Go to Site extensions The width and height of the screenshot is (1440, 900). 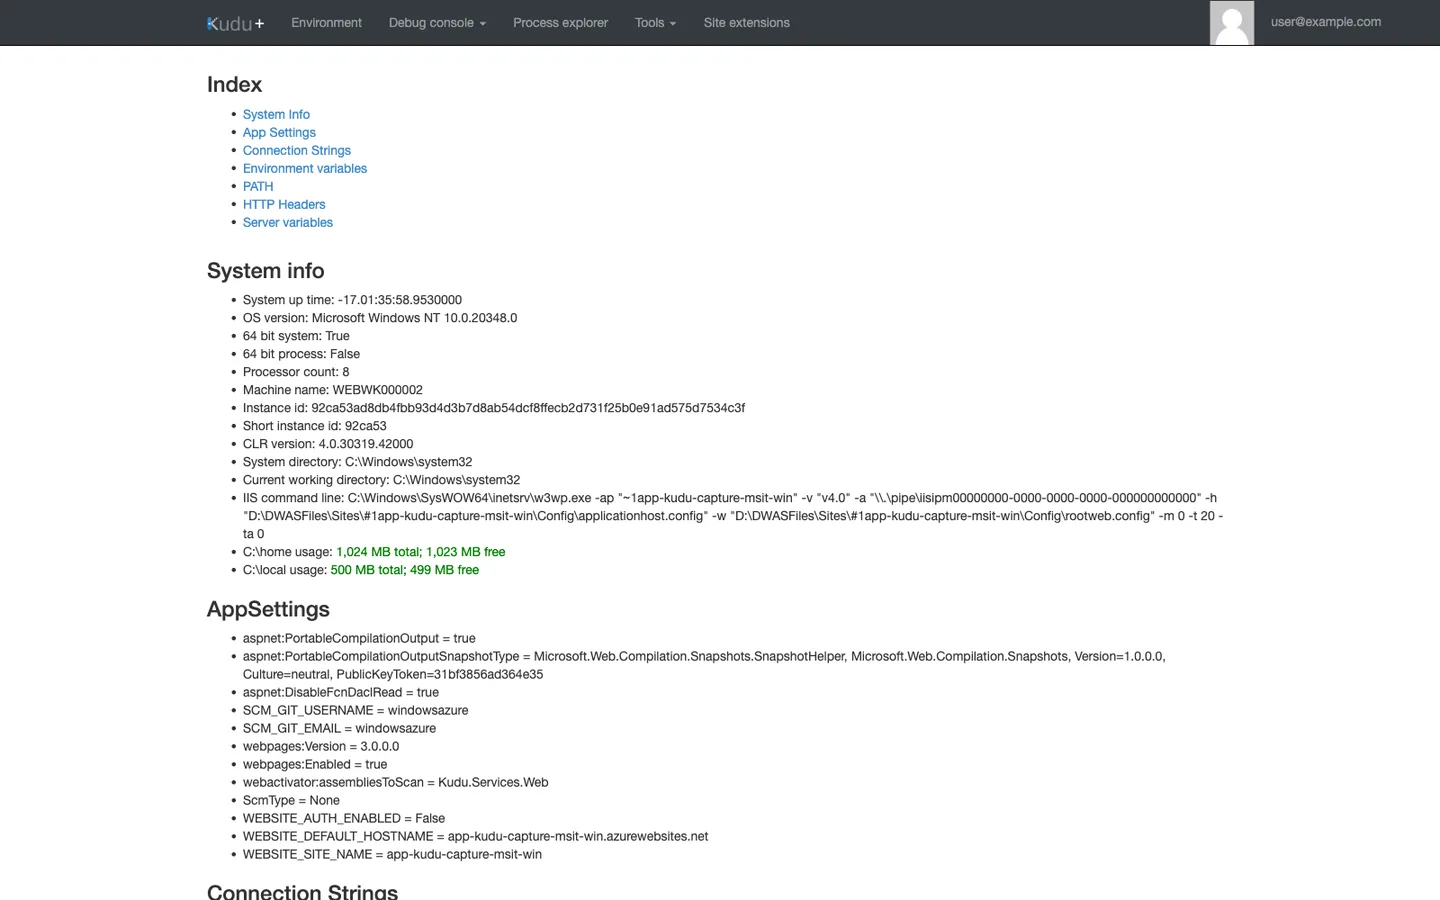pos(746,23)
